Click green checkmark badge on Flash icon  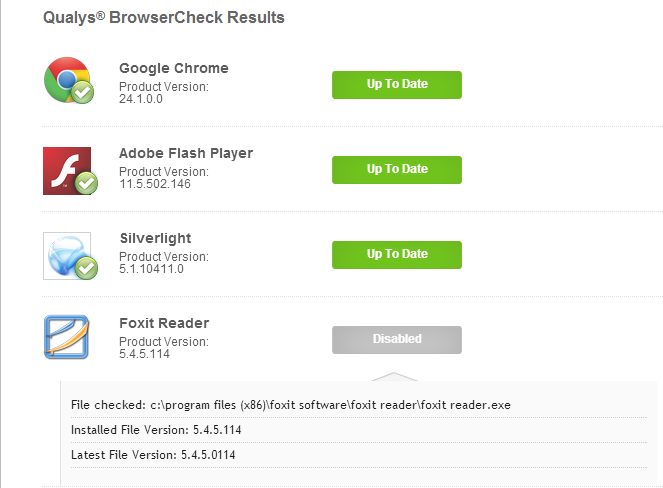coord(87,183)
